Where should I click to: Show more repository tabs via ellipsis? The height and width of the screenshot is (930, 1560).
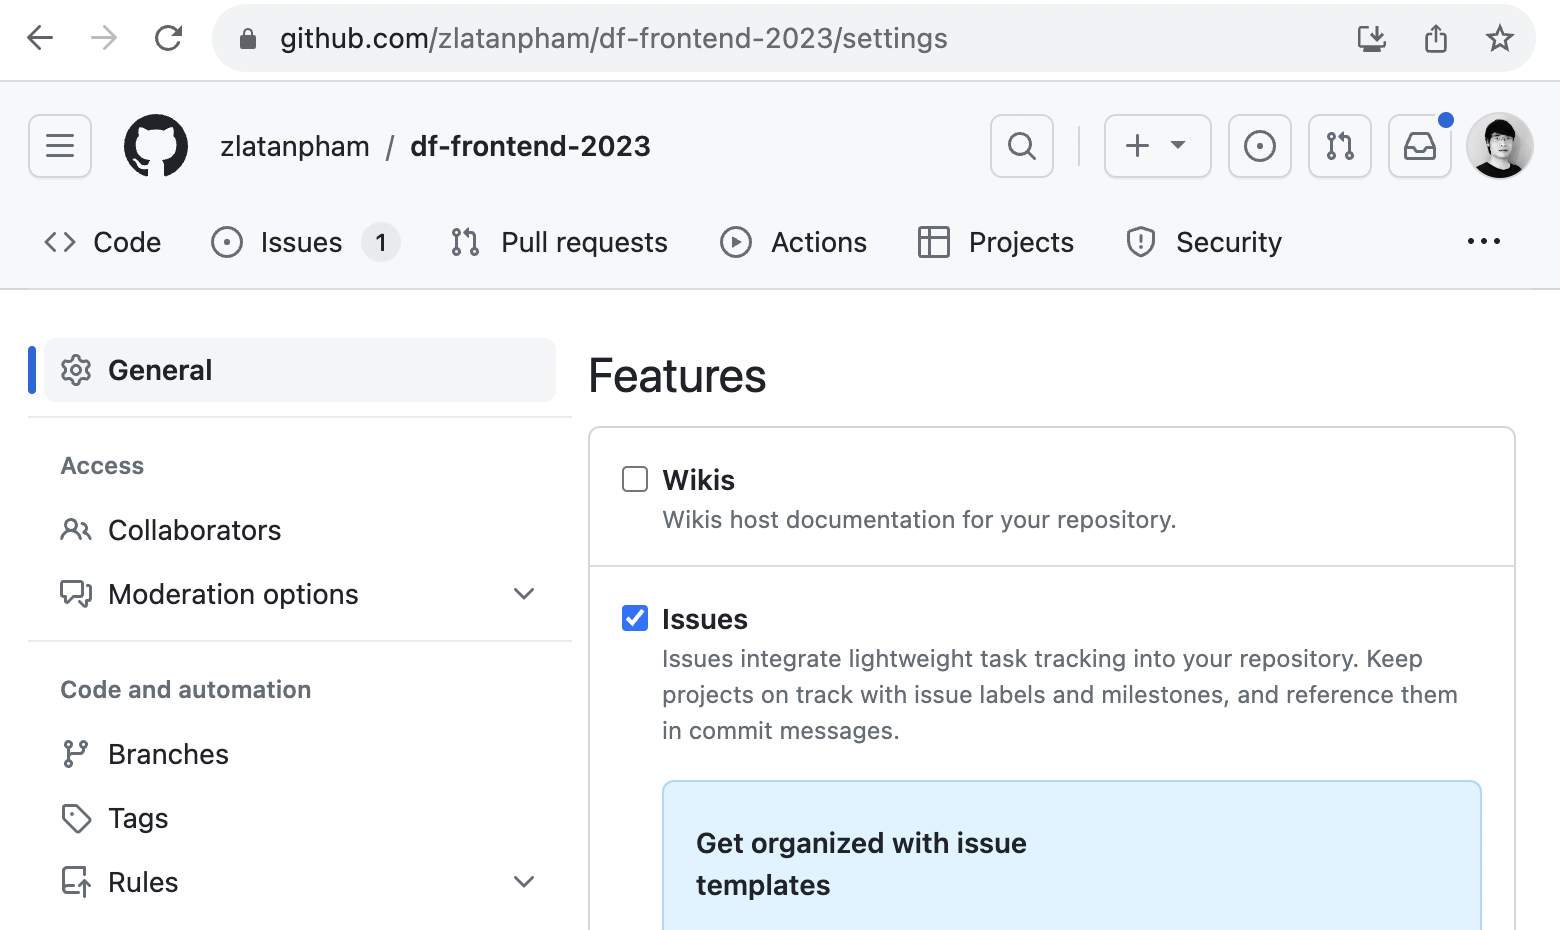1484,241
